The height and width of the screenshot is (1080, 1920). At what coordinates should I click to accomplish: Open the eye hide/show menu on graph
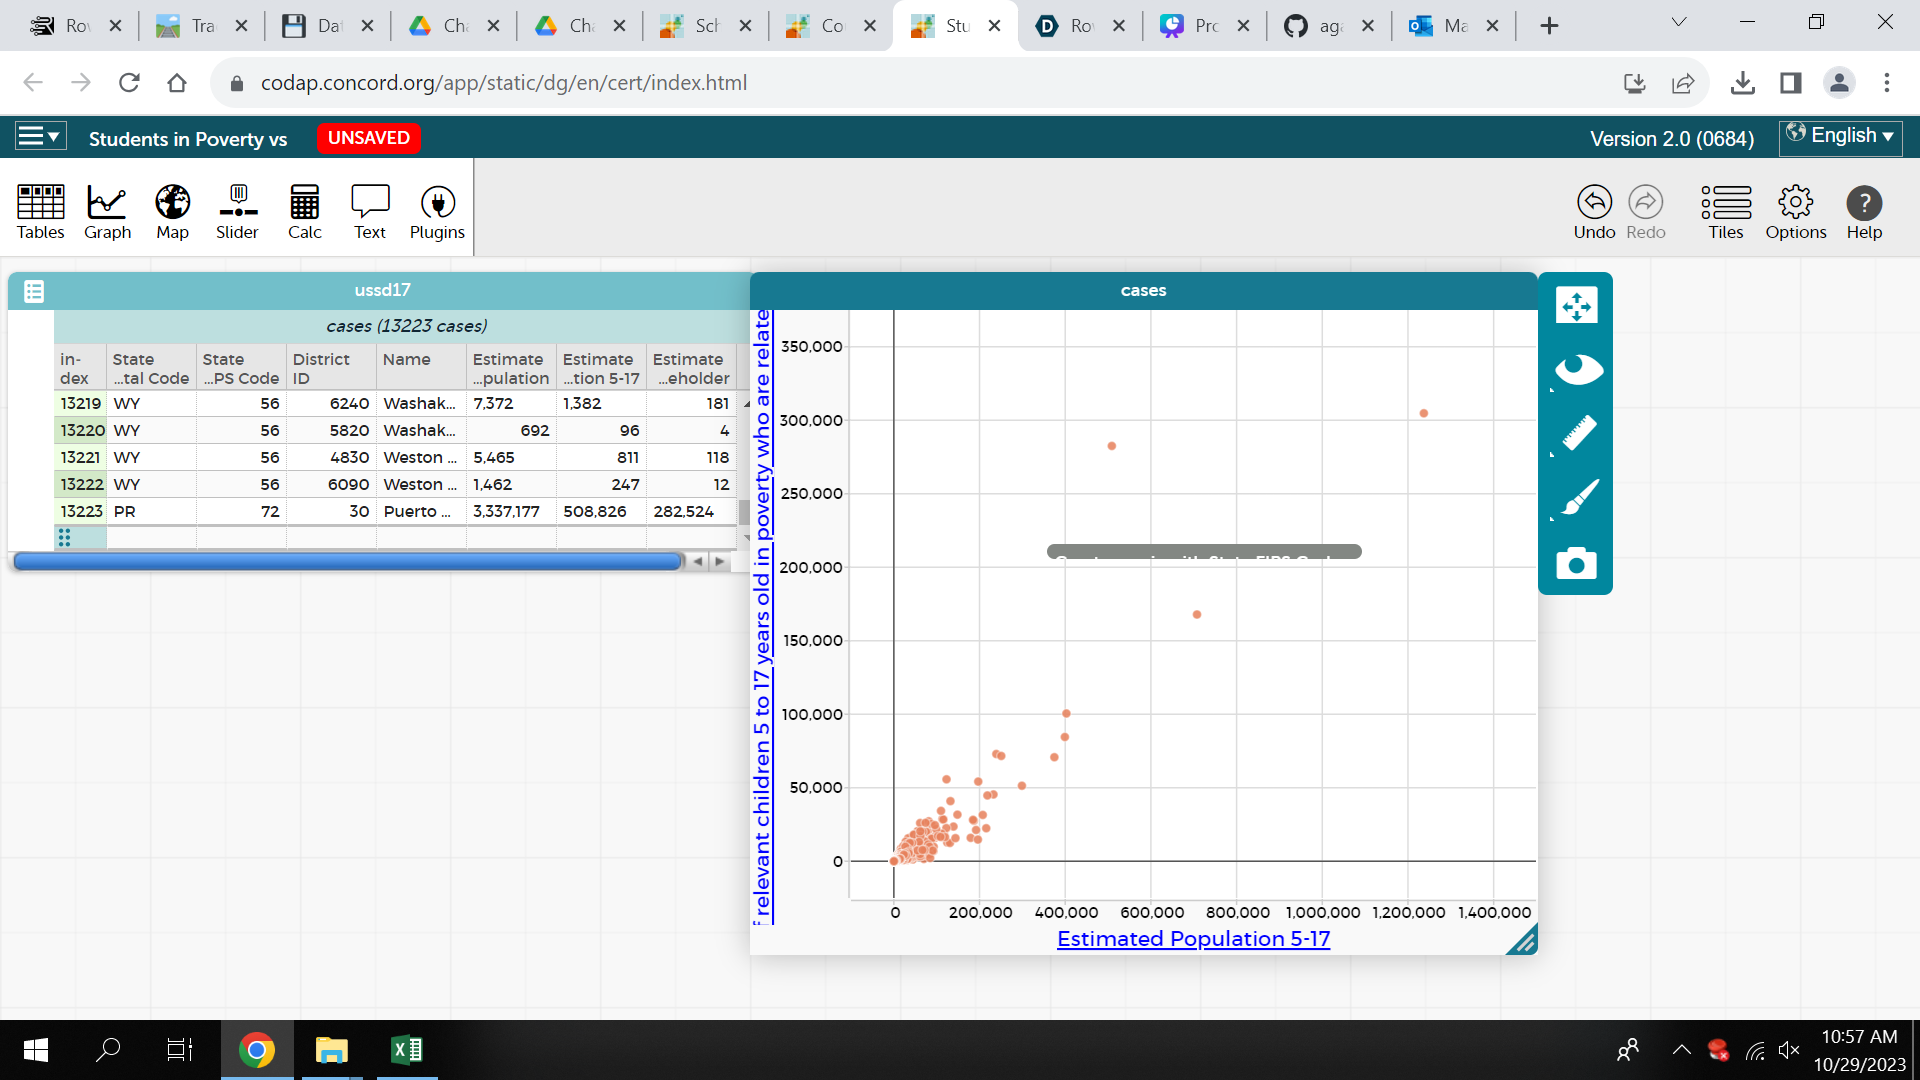(1576, 370)
